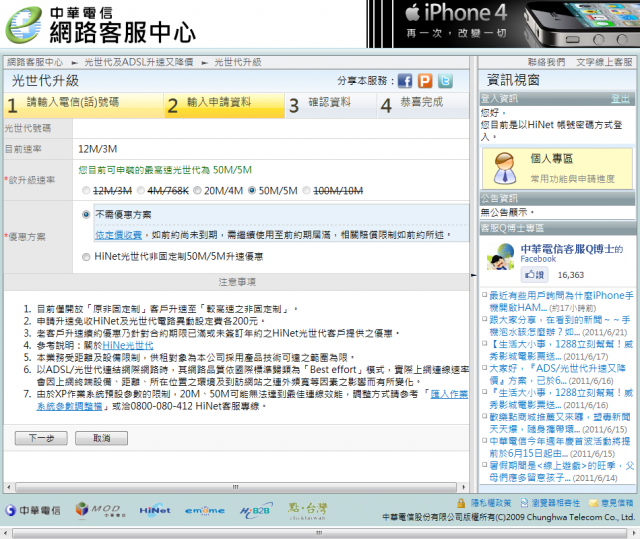
Task: Go to step 2 輸入申請資料
Action: click(x=224, y=105)
